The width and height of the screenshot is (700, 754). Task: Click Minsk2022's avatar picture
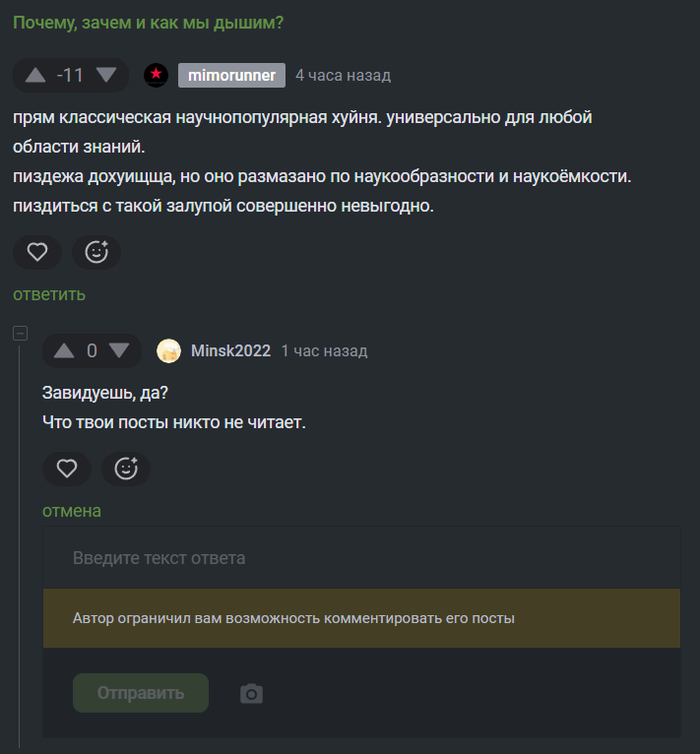[169, 351]
